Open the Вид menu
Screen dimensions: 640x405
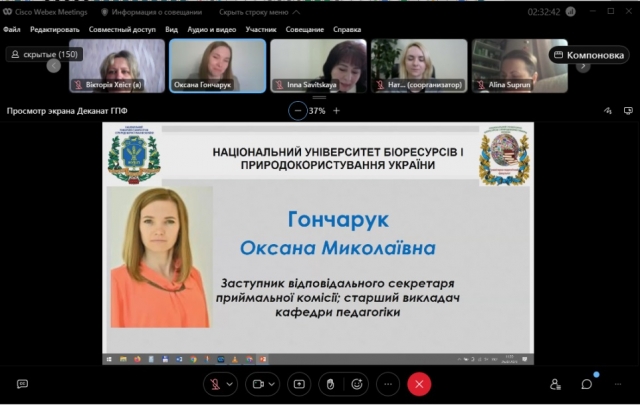[x=171, y=29]
